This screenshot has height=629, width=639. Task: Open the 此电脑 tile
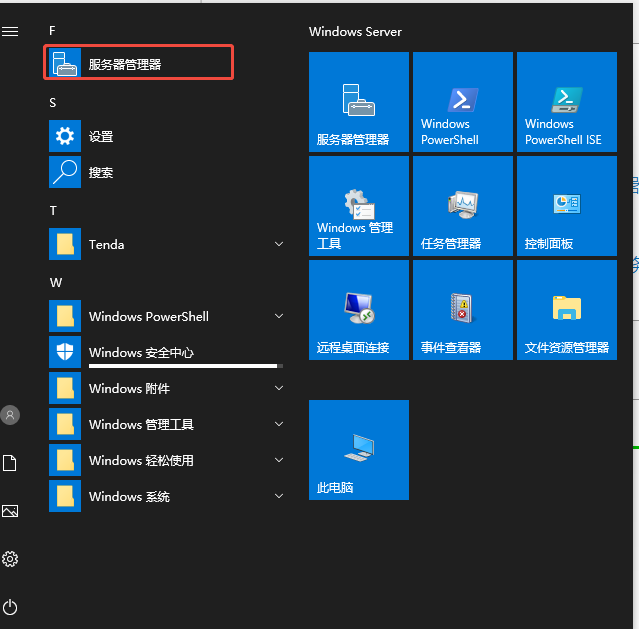[x=358, y=449]
